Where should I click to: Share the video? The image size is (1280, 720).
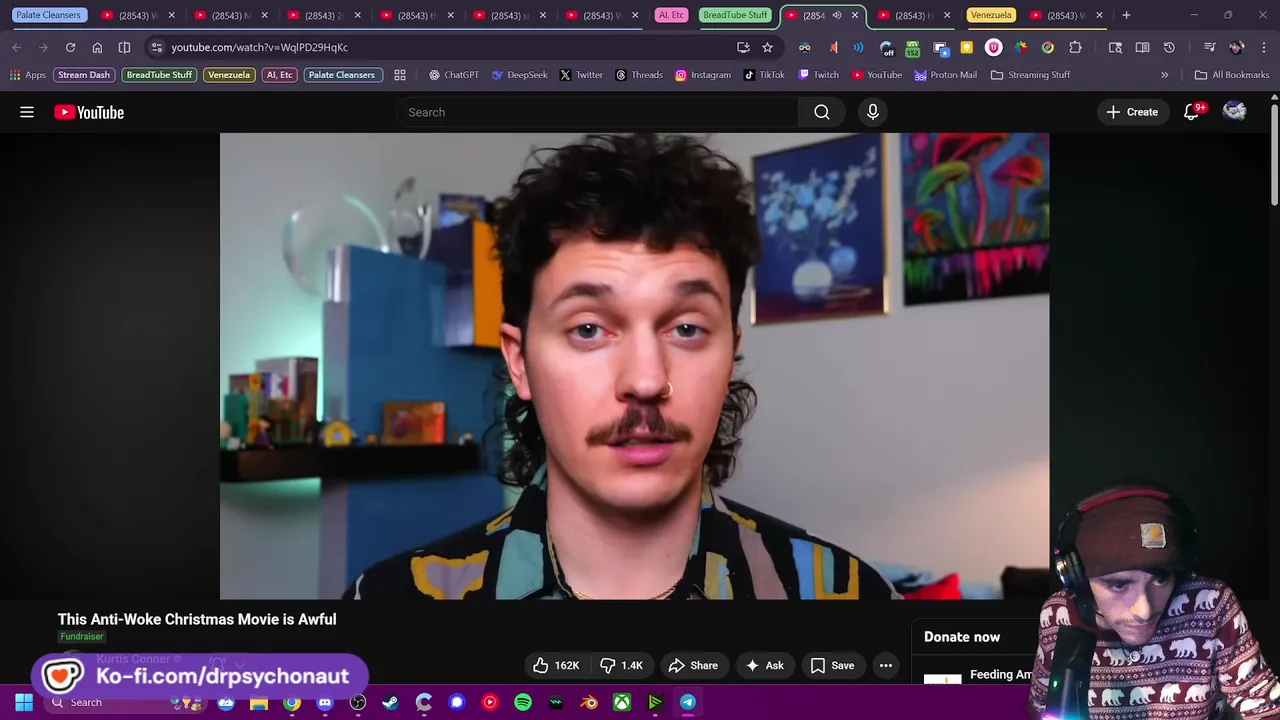(x=693, y=665)
